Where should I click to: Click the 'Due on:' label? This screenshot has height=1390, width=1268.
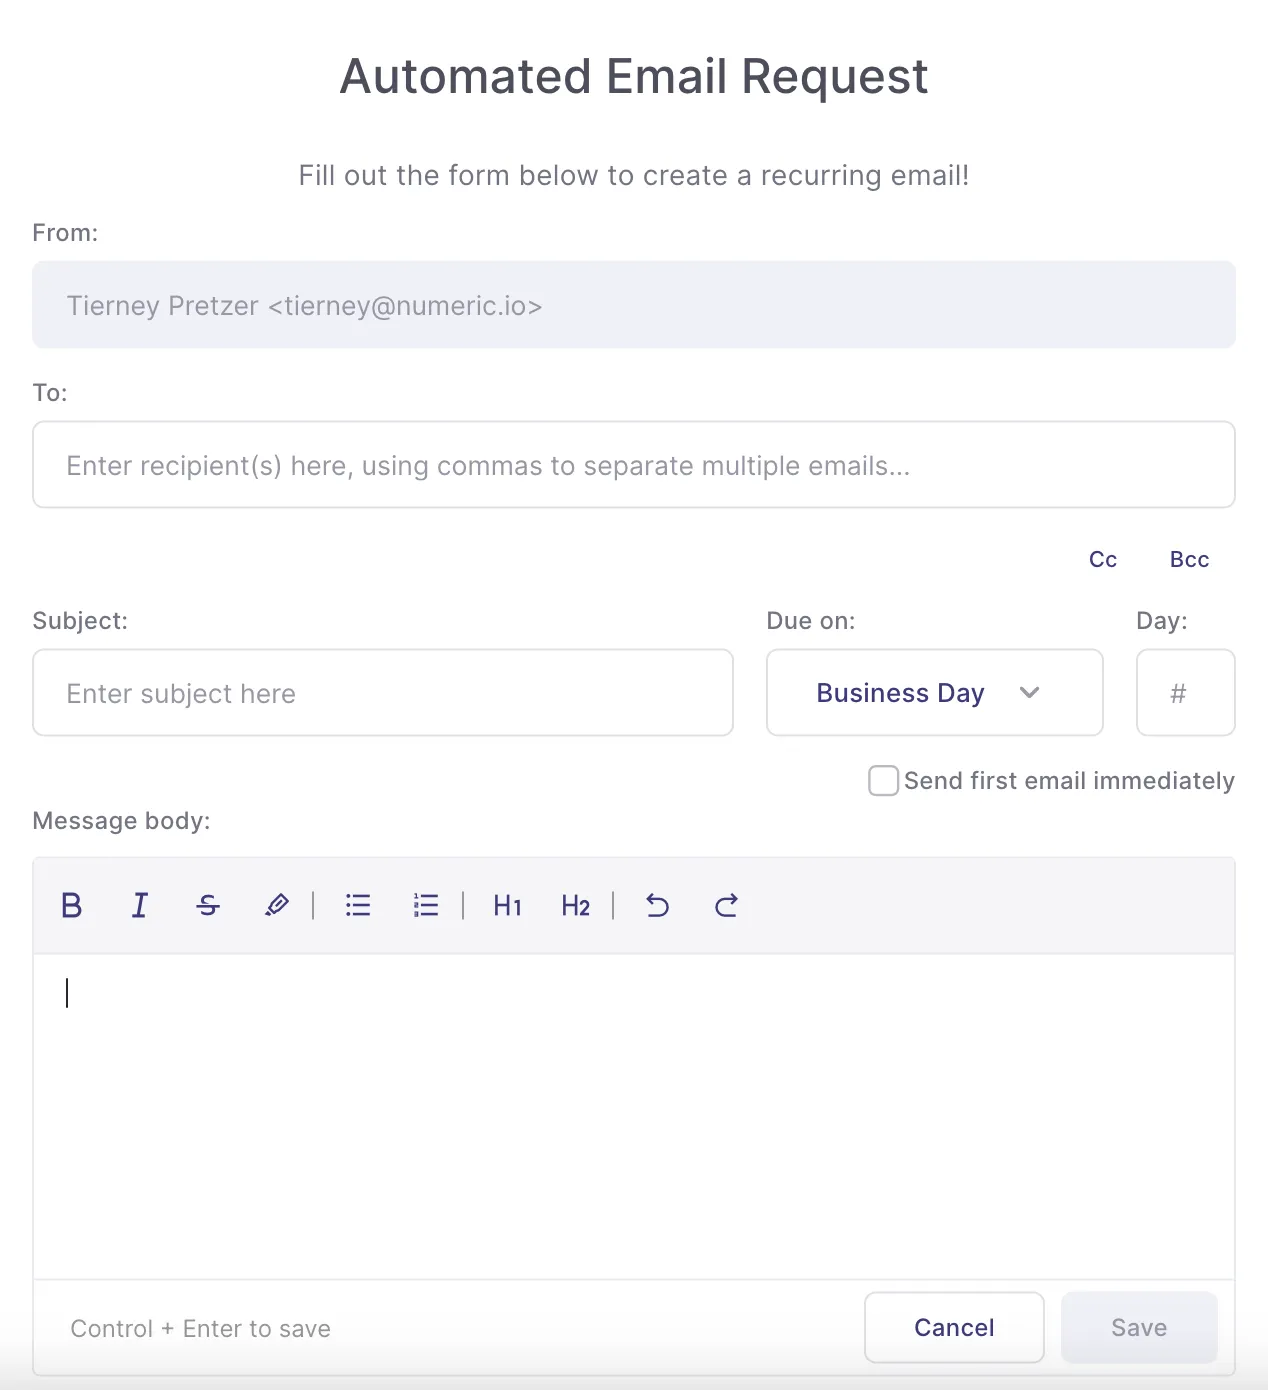(x=811, y=621)
